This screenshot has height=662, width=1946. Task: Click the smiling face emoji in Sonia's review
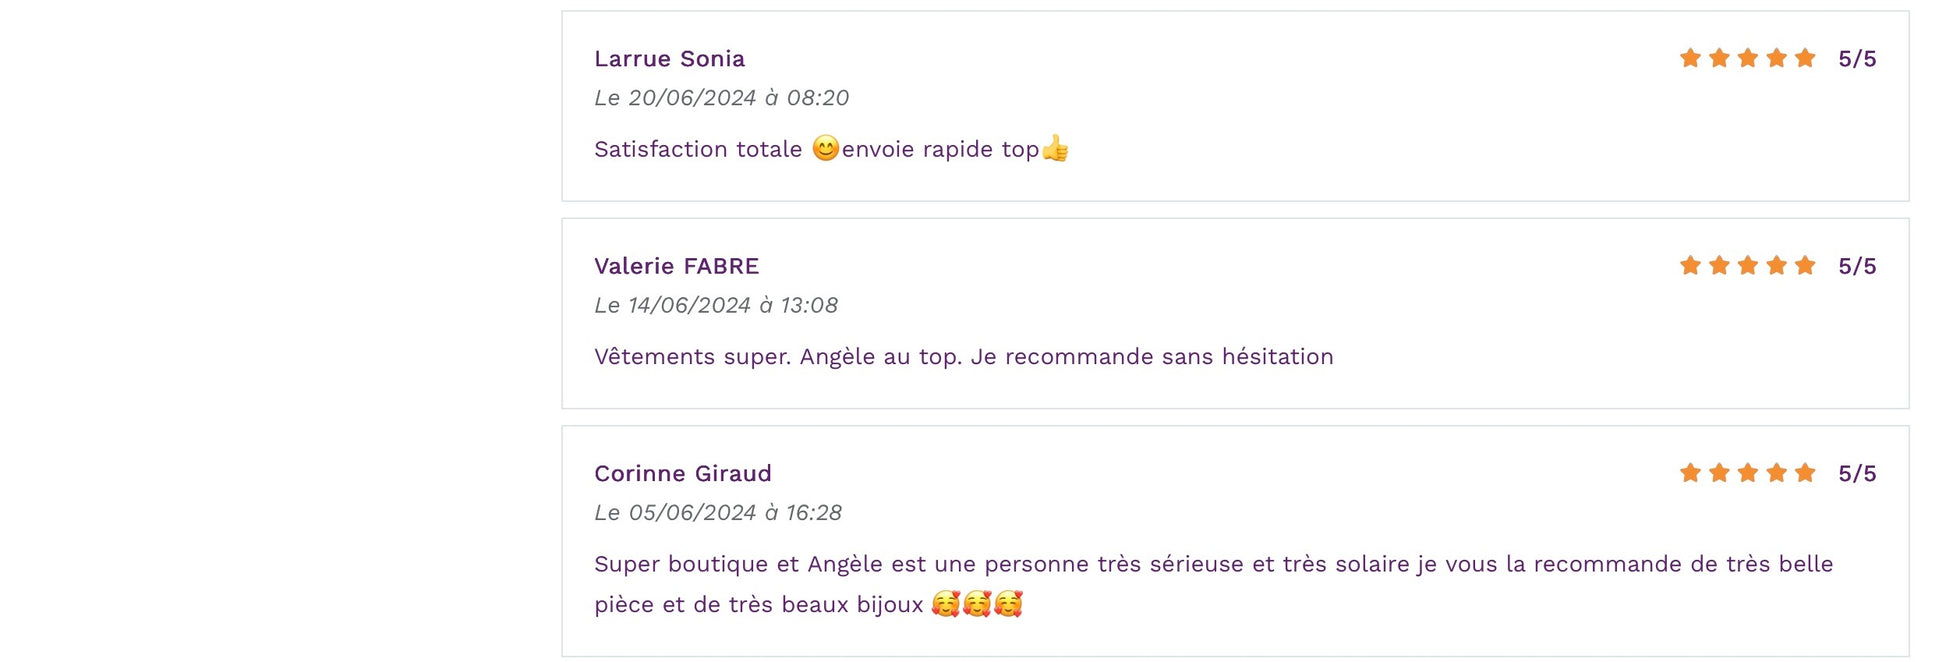(x=825, y=149)
